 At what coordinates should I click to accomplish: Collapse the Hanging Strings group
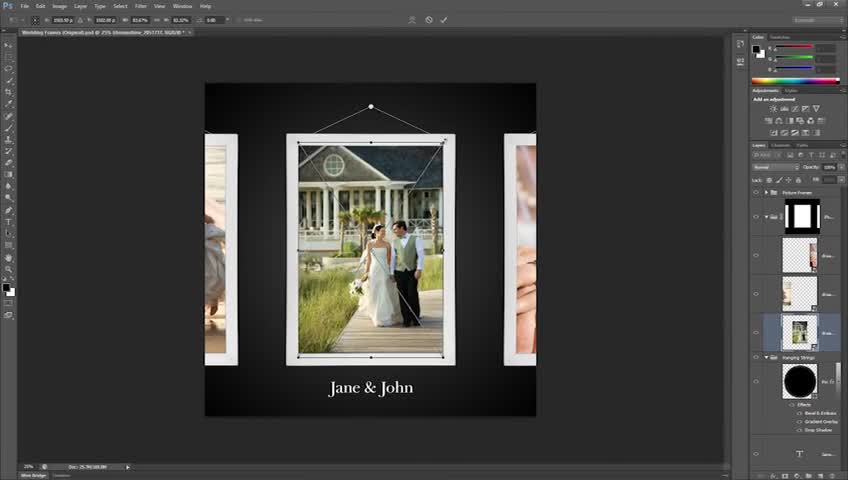pyautogui.click(x=766, y=357)
